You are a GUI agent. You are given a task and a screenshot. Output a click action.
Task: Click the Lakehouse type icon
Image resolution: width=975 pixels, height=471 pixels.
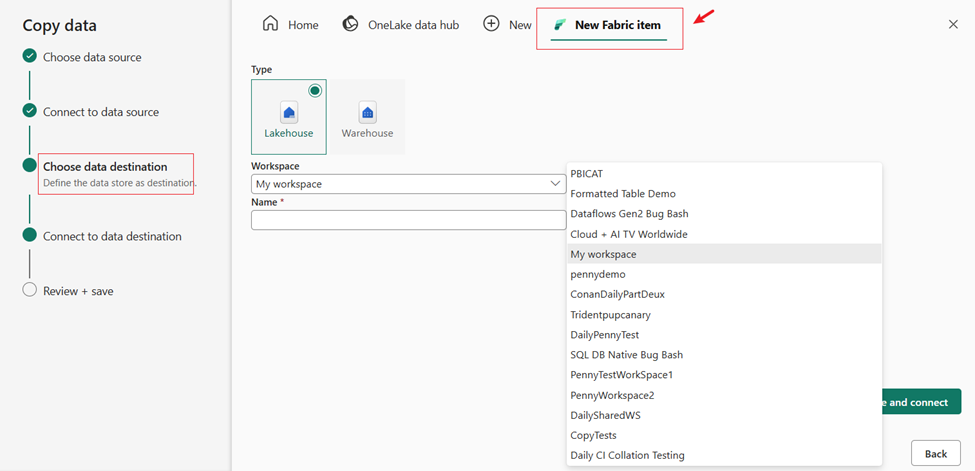289,113
